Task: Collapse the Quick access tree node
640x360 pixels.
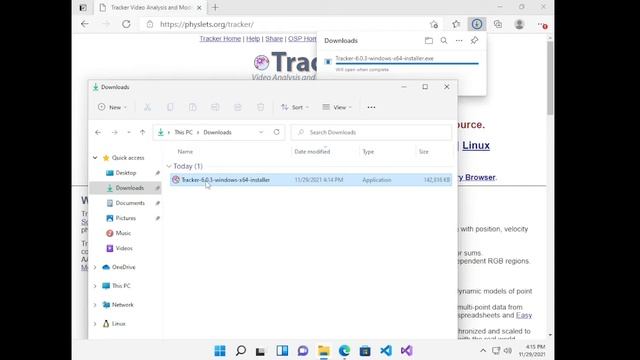Action: 95,158
